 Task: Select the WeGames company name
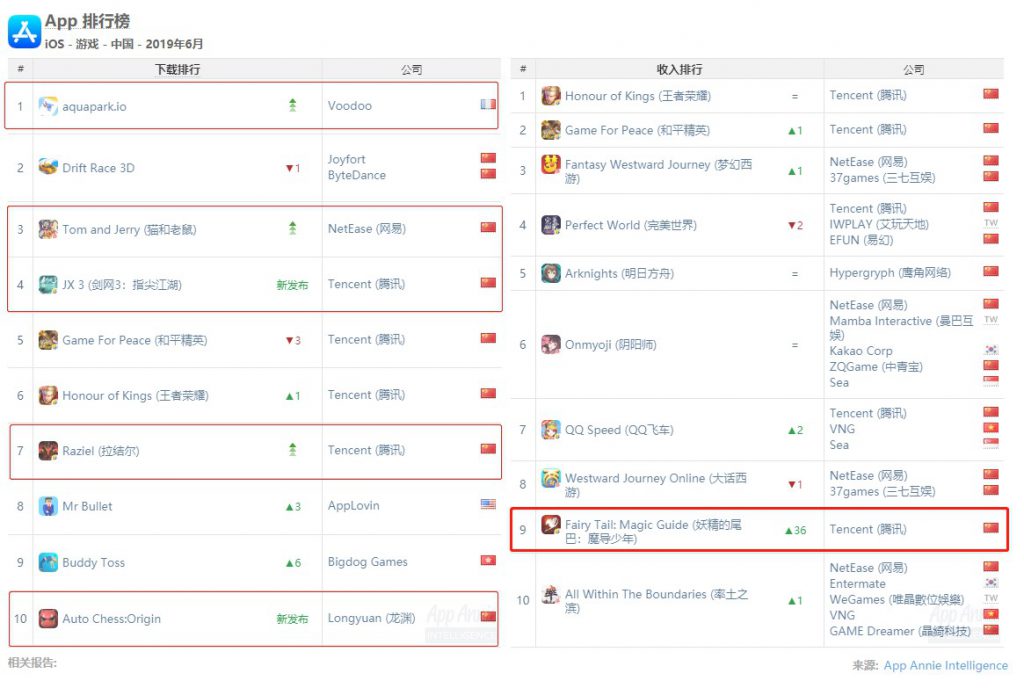click(897, 599)
